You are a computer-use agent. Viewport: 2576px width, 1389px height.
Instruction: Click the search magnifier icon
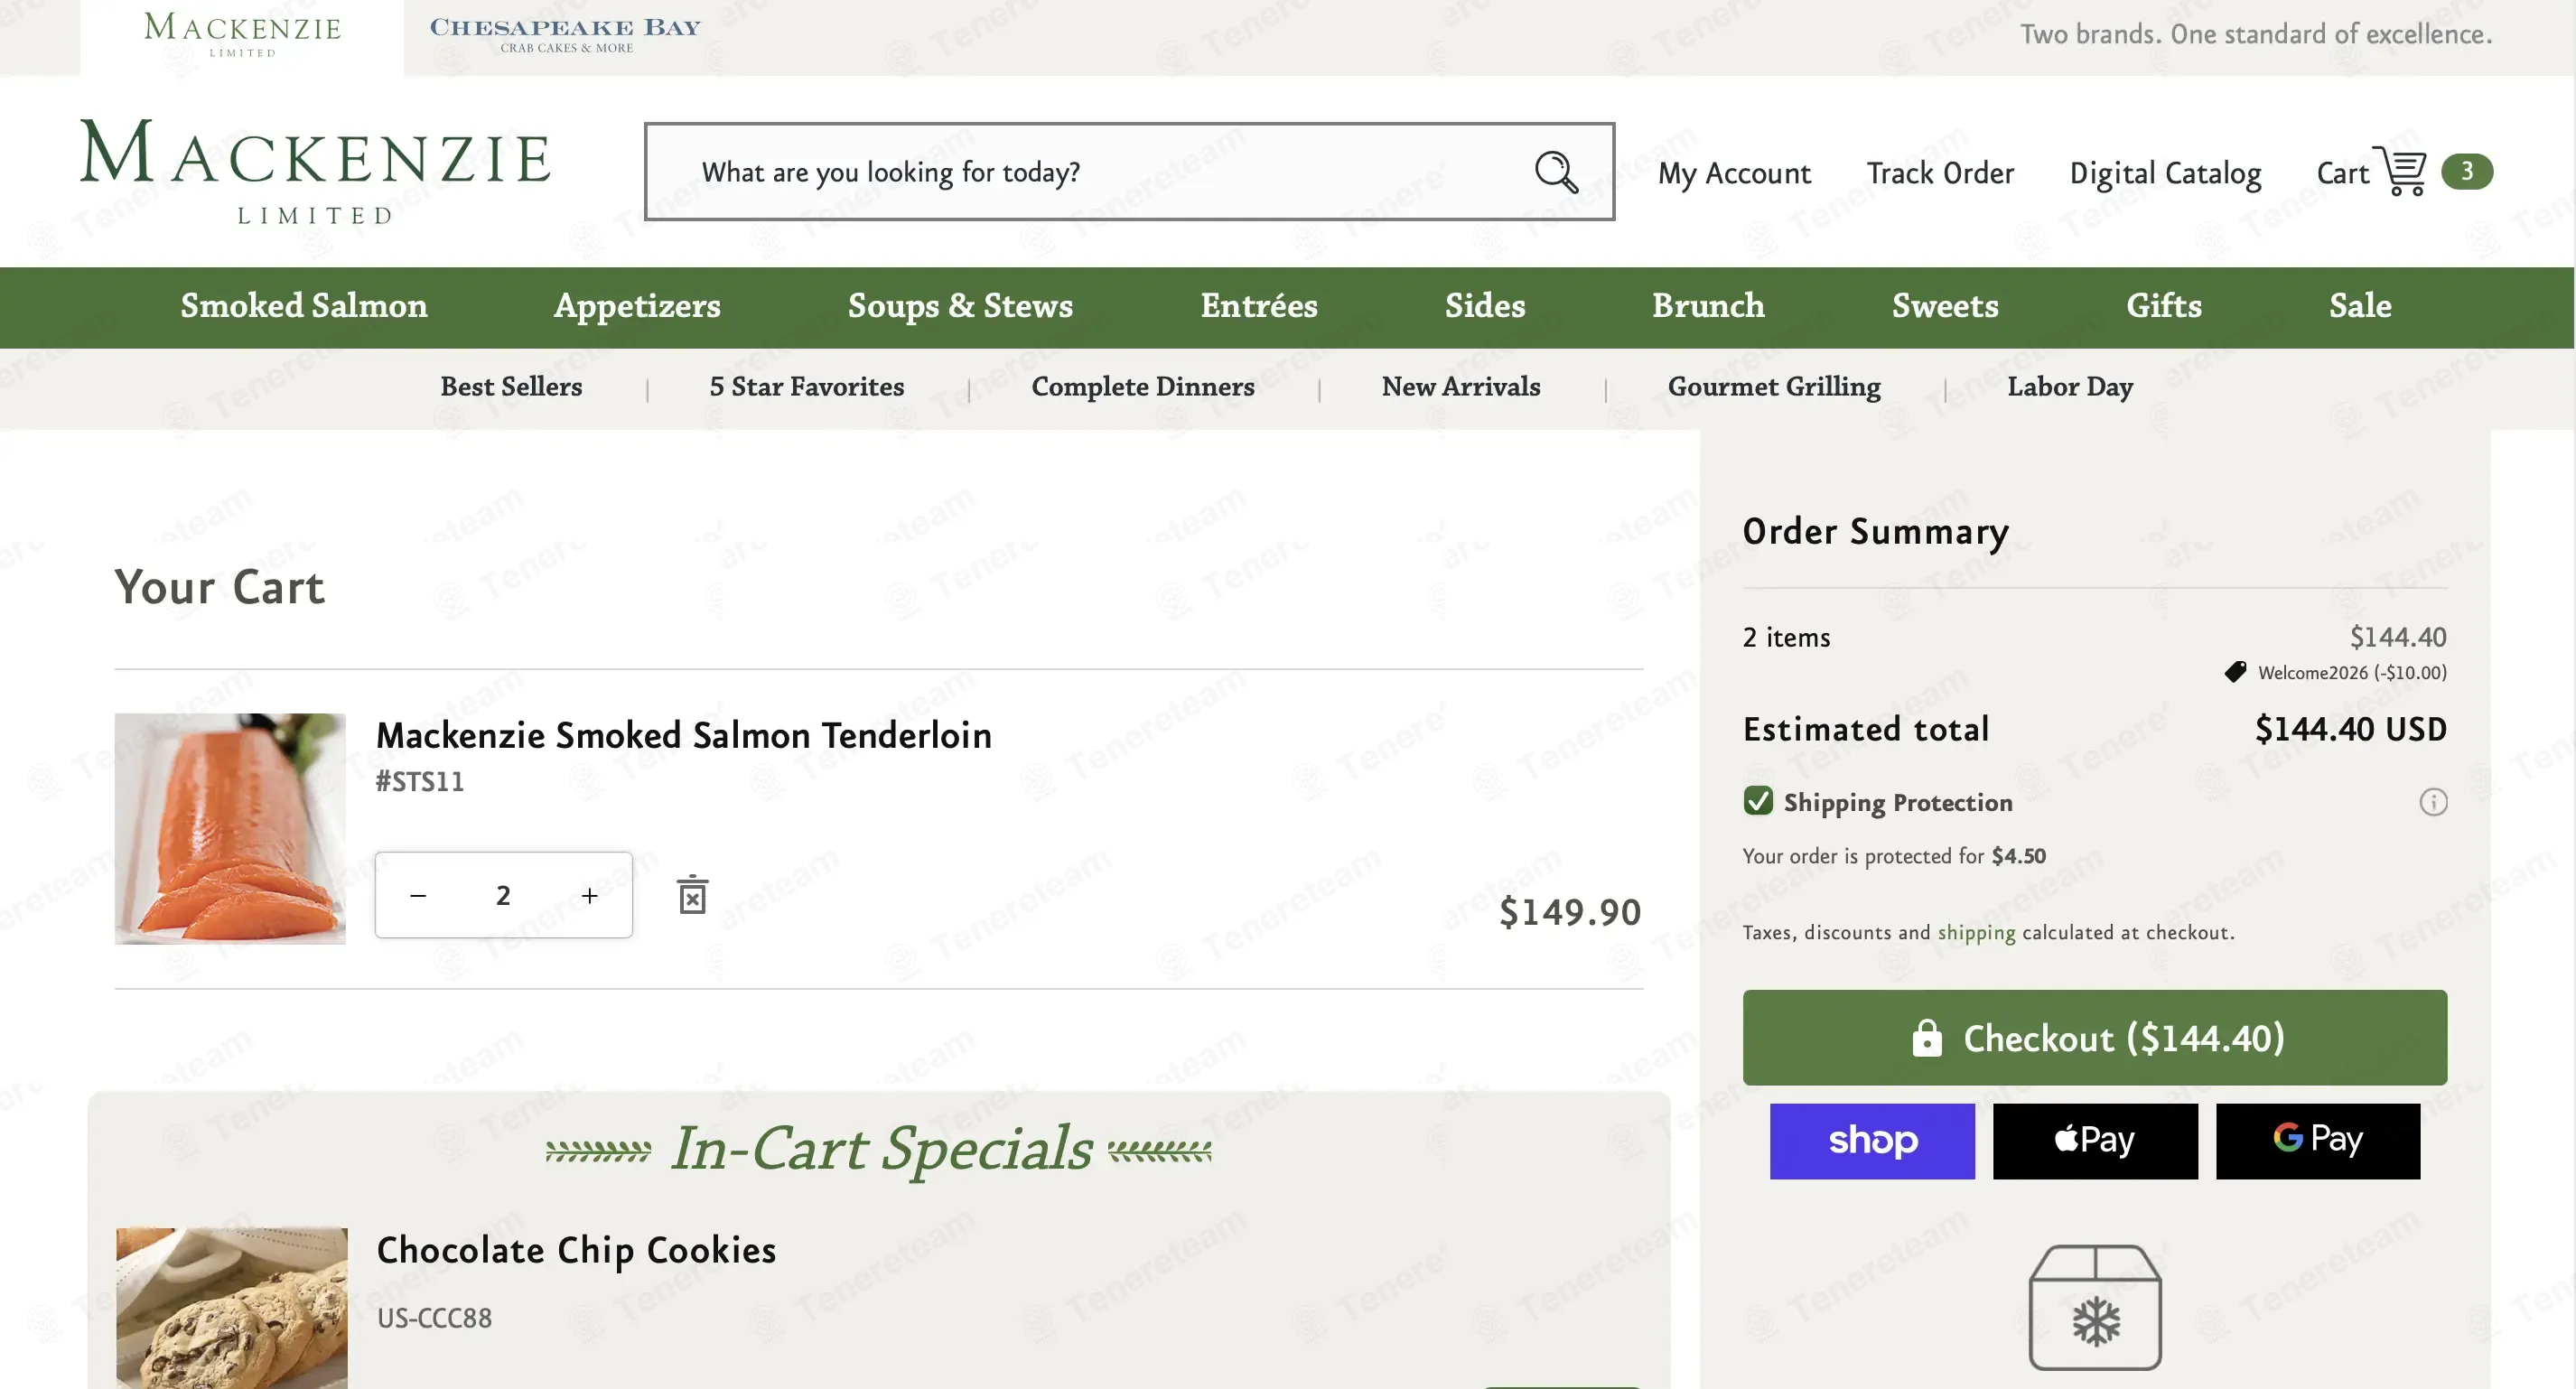tap(1556, 172)
